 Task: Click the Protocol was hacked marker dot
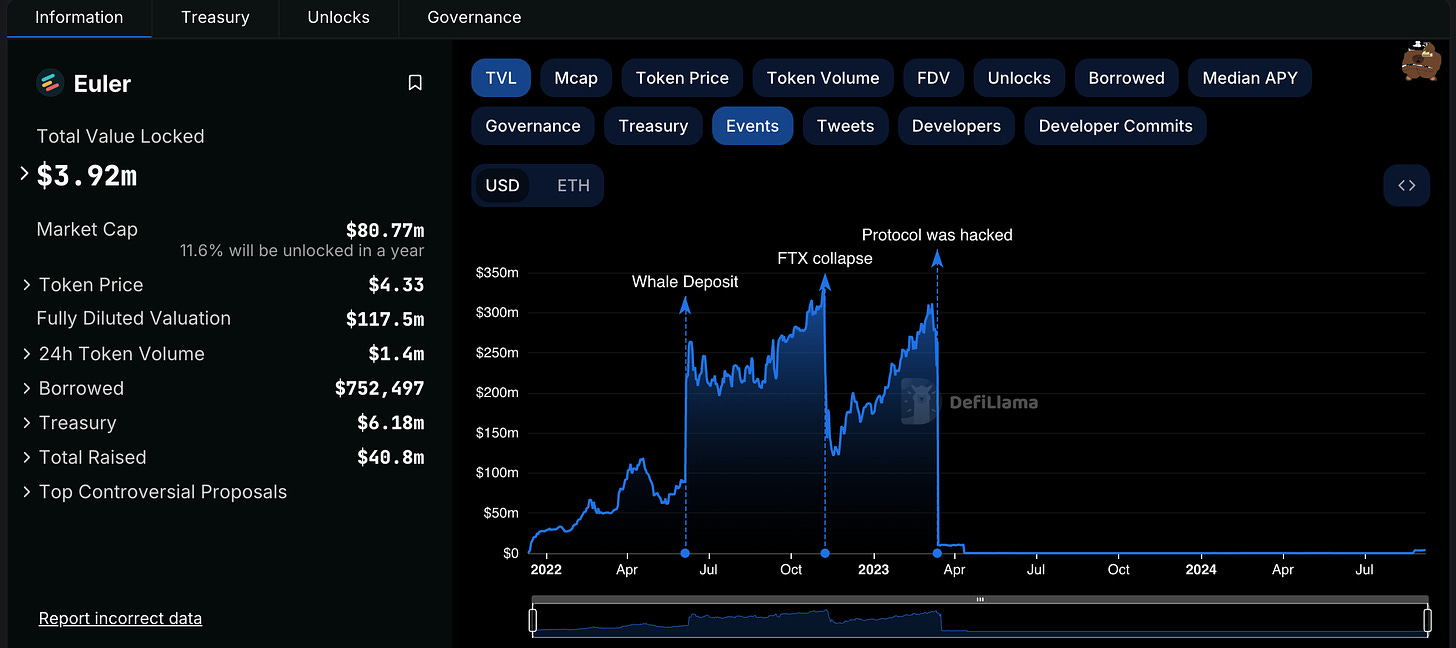[937, 553]
